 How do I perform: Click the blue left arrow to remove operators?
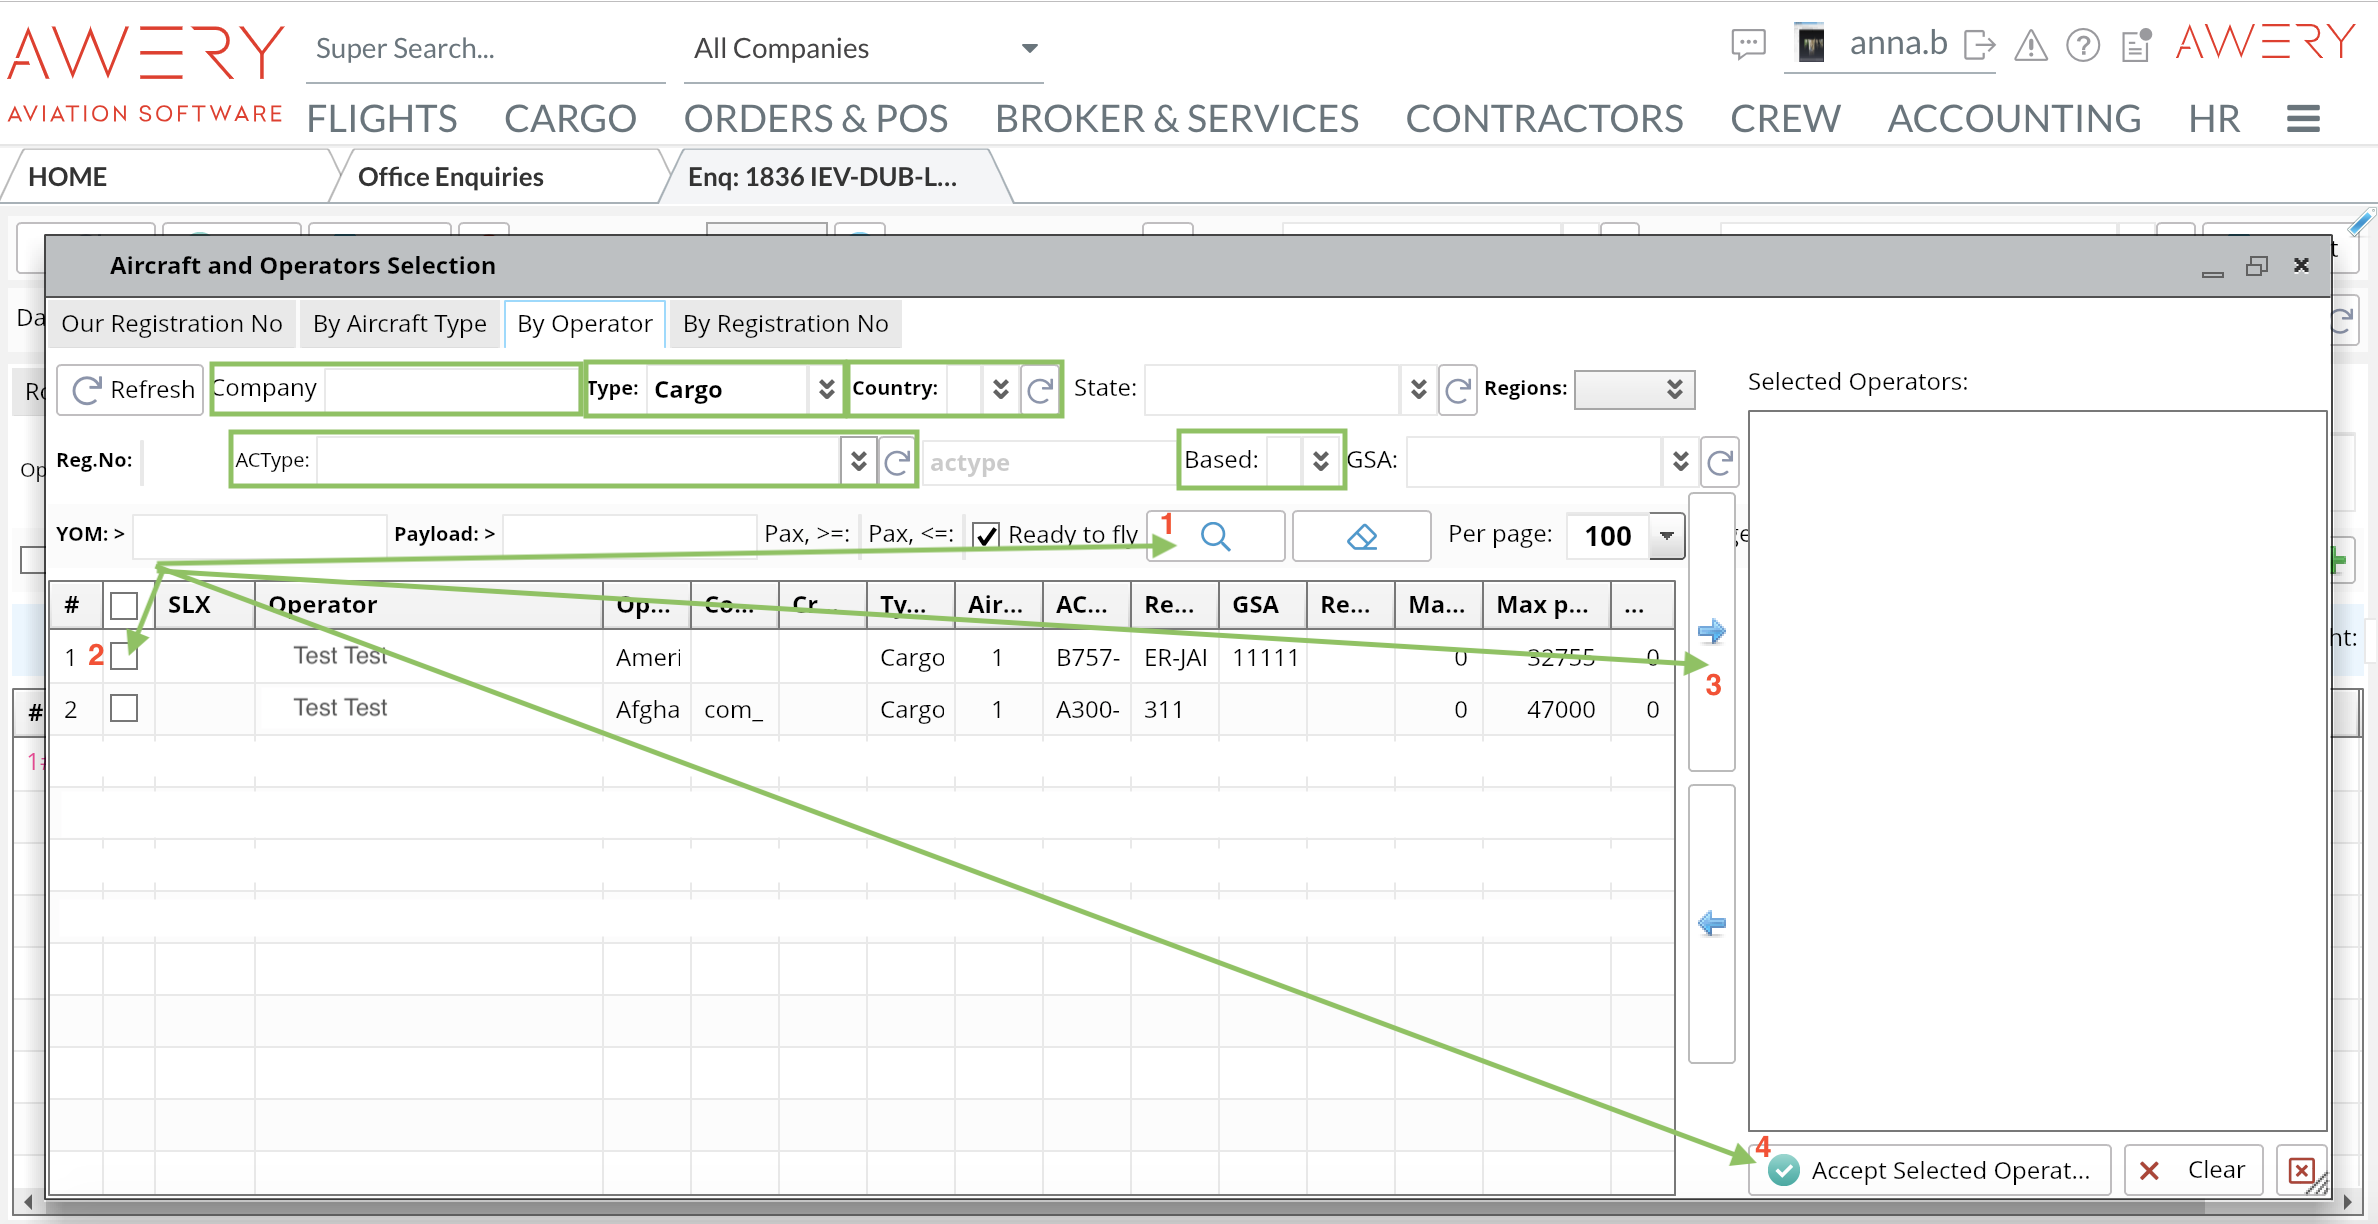1711,923
